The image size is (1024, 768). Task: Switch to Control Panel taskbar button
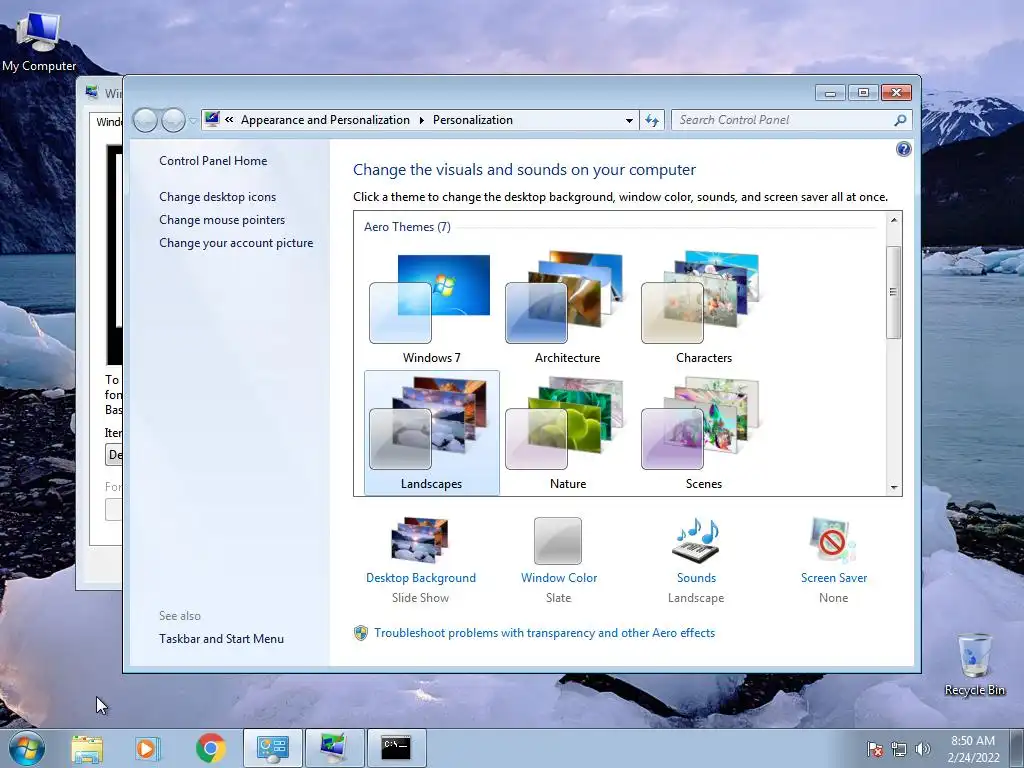point(272,748)
